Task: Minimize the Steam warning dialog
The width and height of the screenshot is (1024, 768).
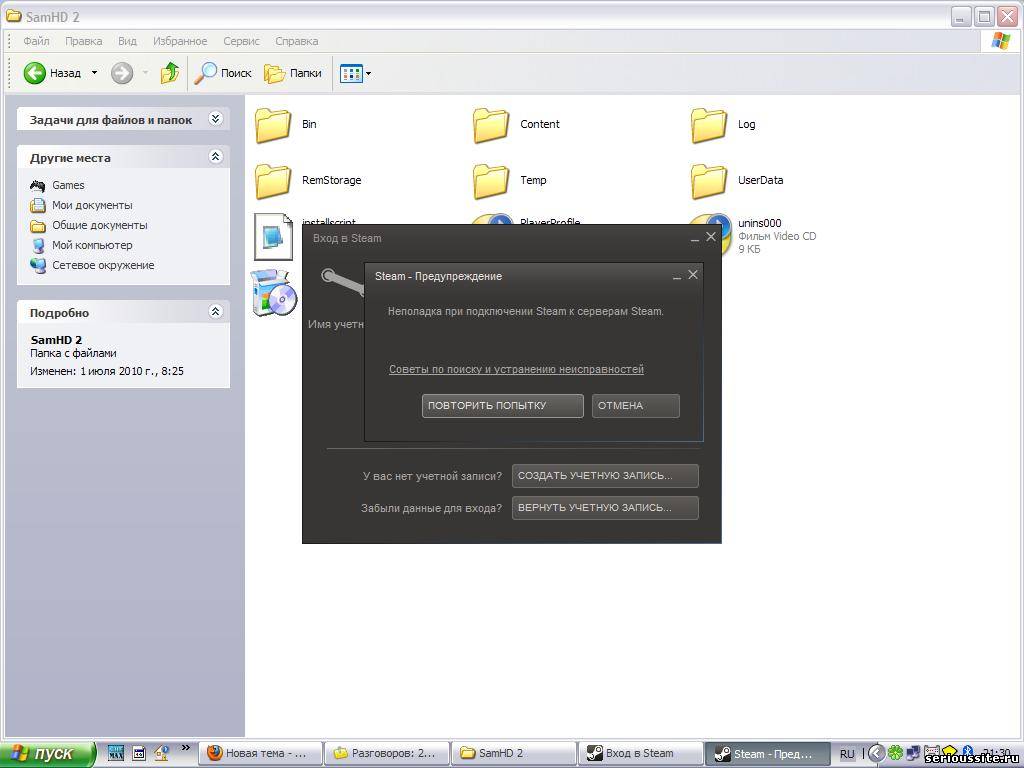Action: (x=677, y=276)
